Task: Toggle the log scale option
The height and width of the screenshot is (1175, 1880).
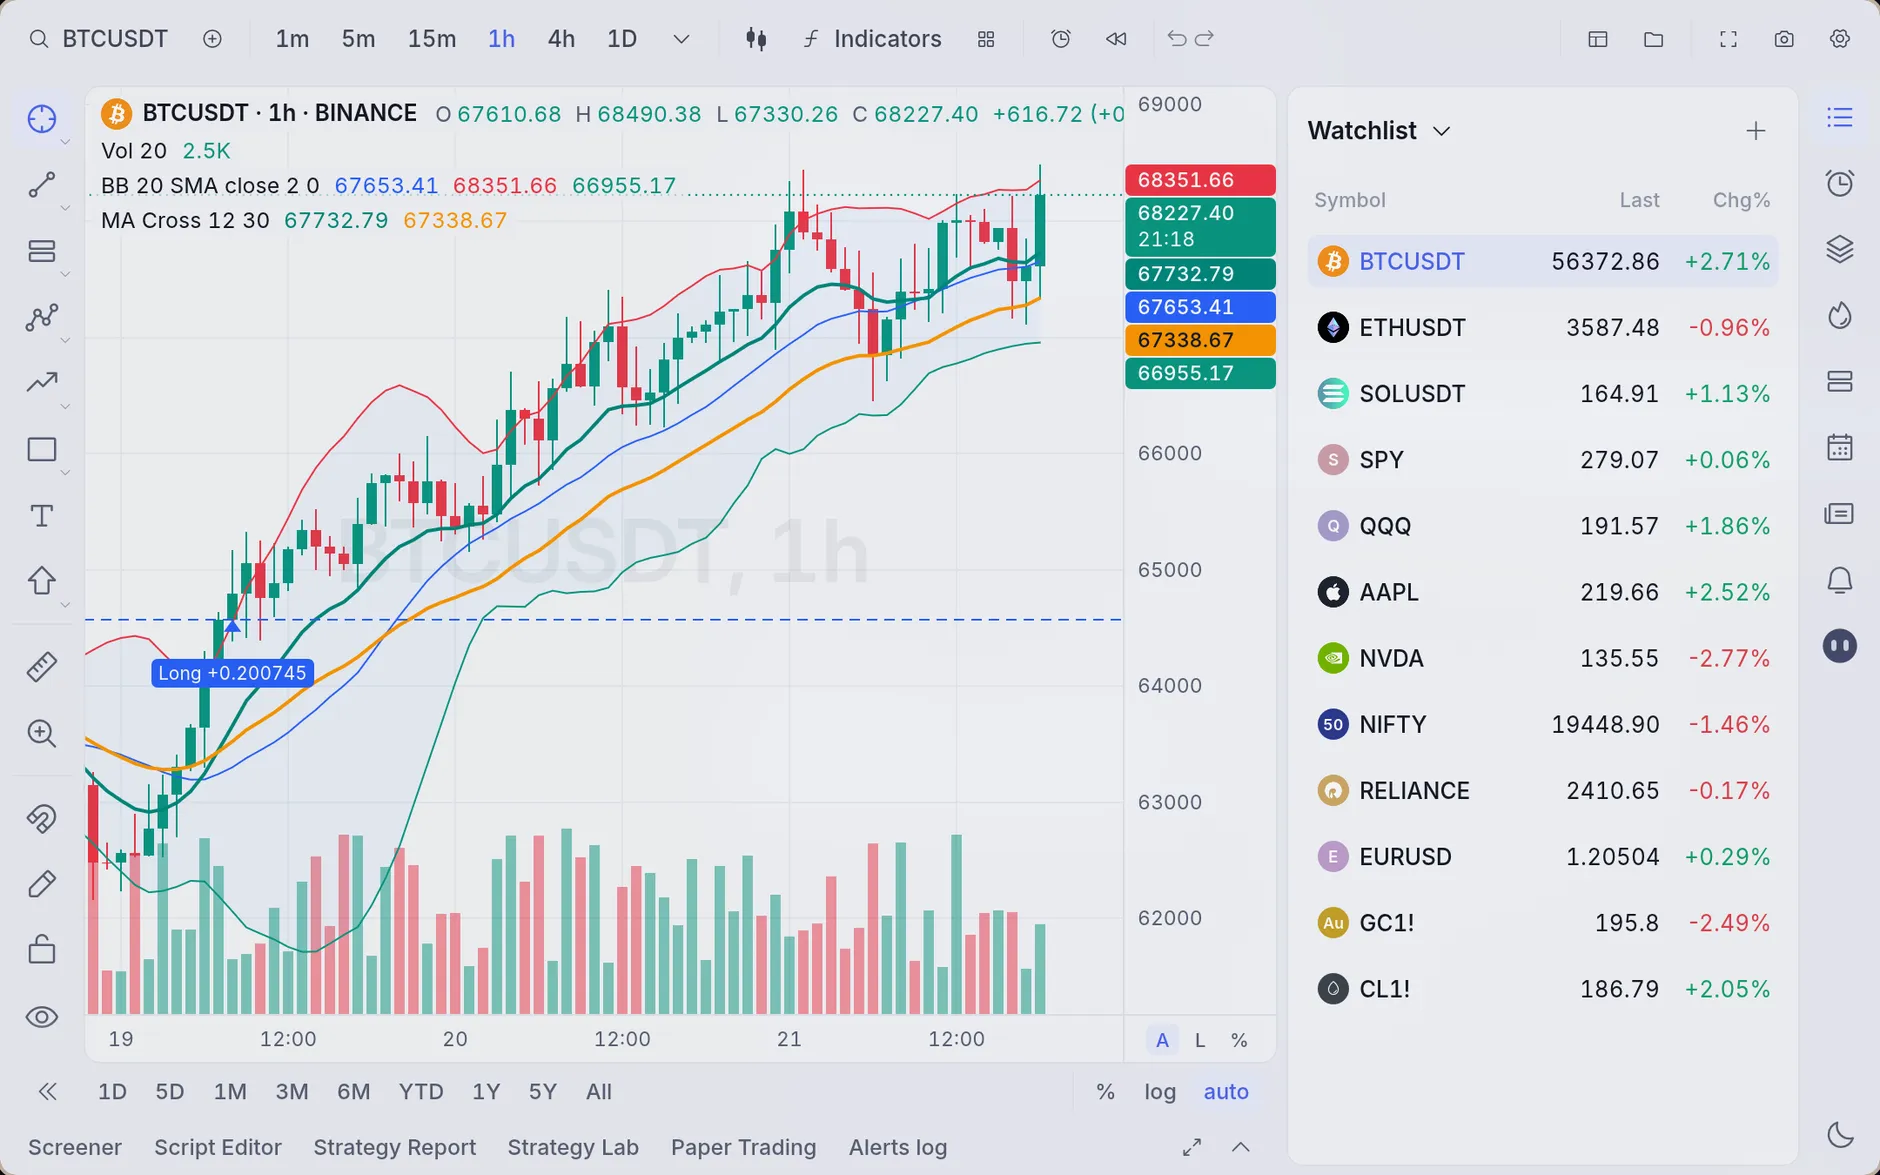Action: pos(1160,1092)
